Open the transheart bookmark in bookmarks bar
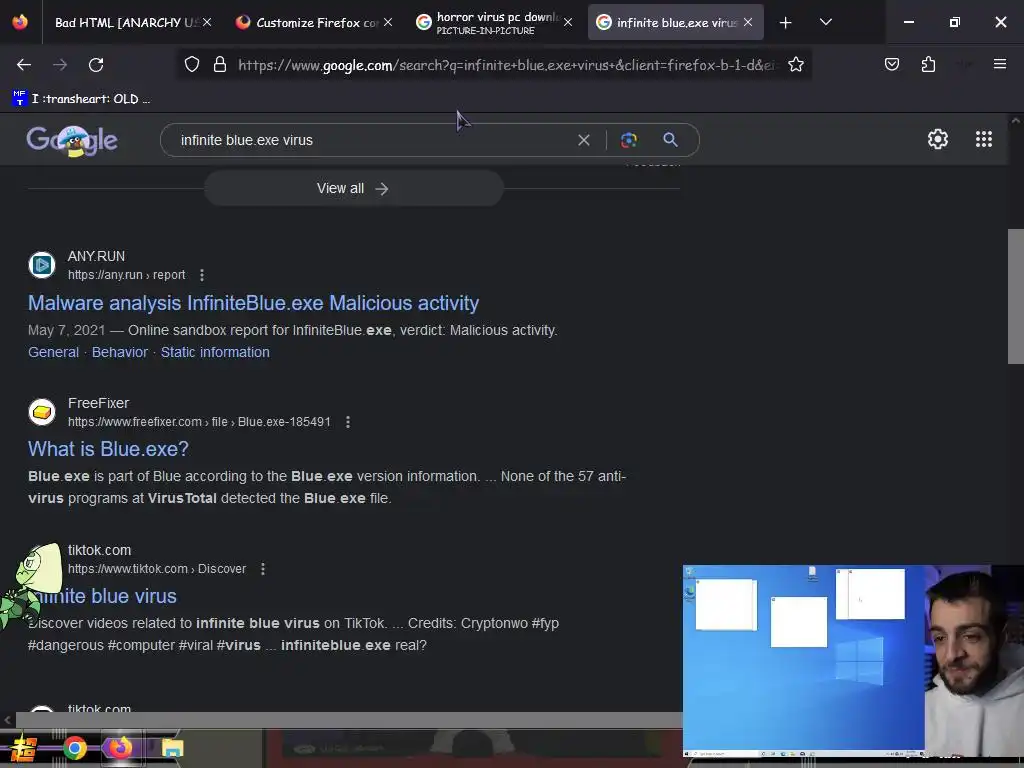1024x768 pixels. point(82,99)
